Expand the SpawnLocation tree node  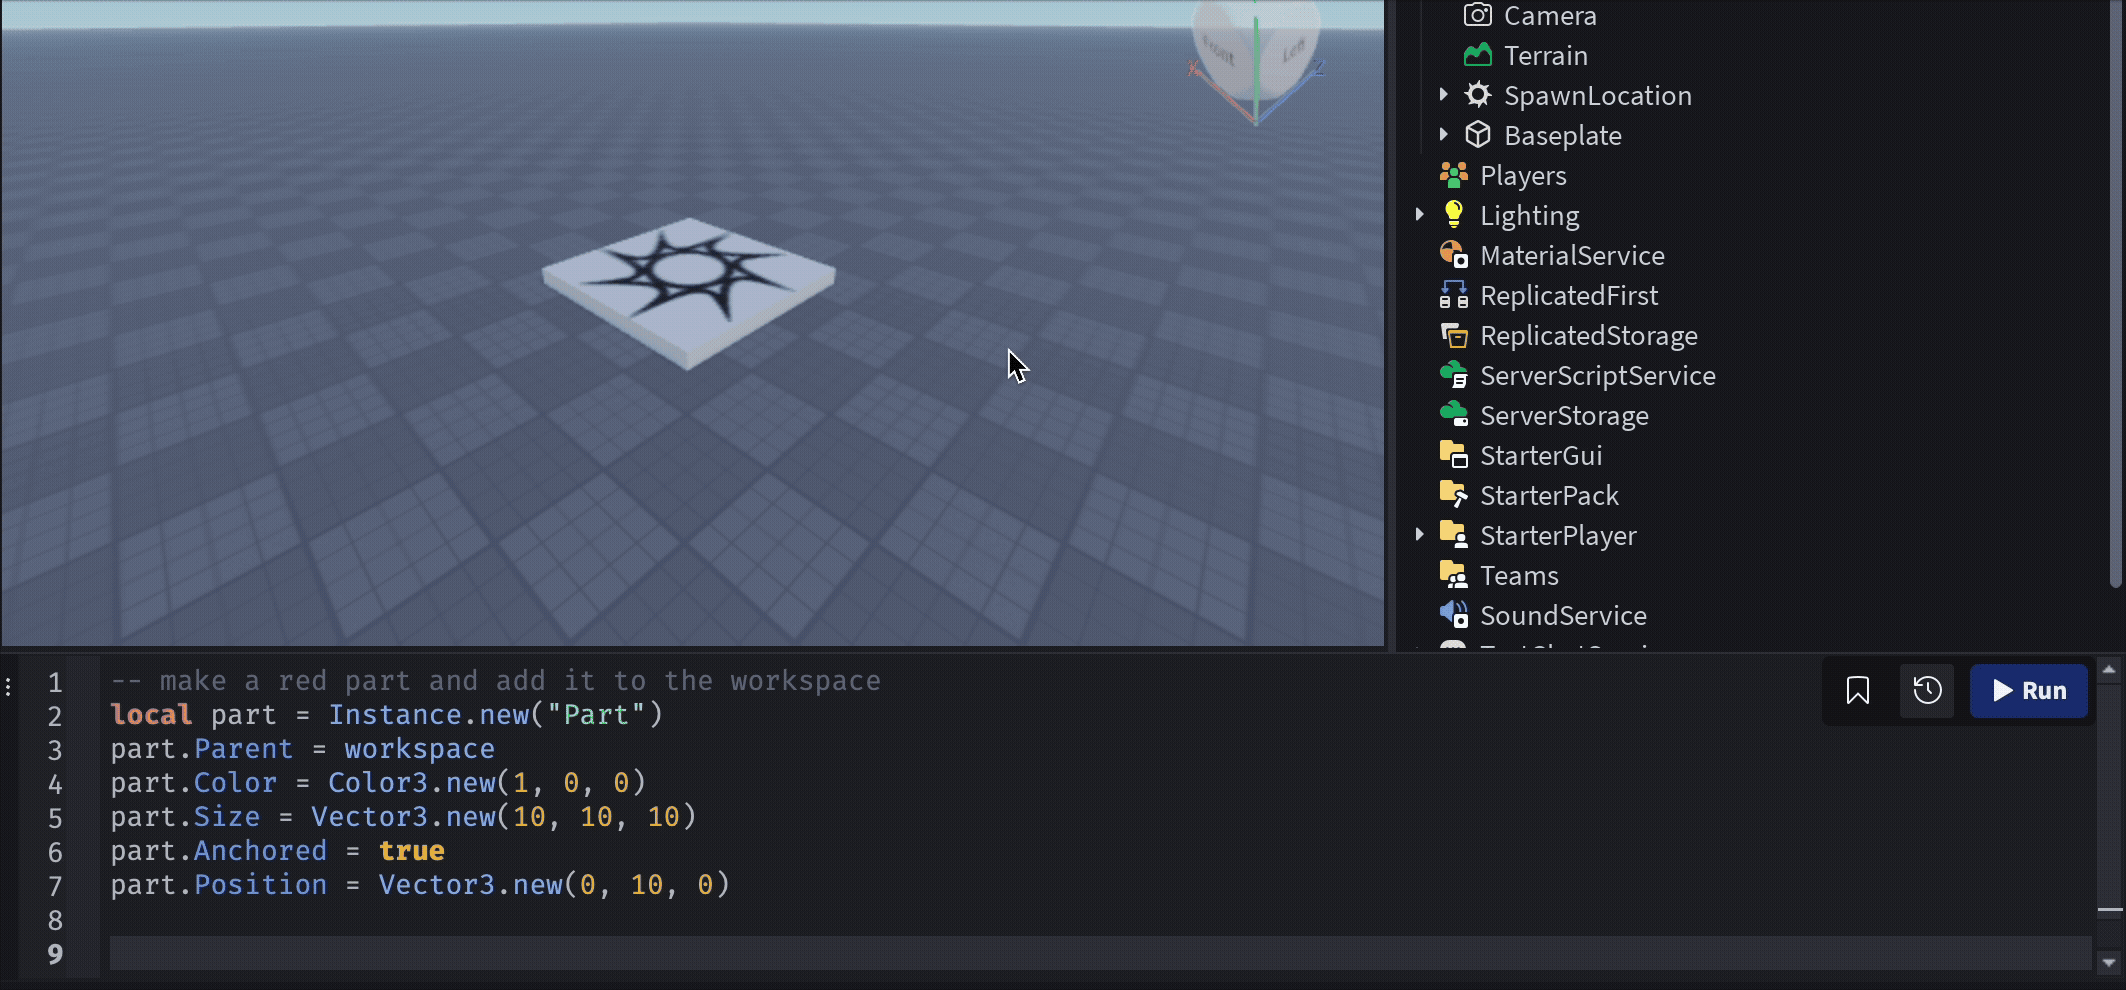(1443, 94)
